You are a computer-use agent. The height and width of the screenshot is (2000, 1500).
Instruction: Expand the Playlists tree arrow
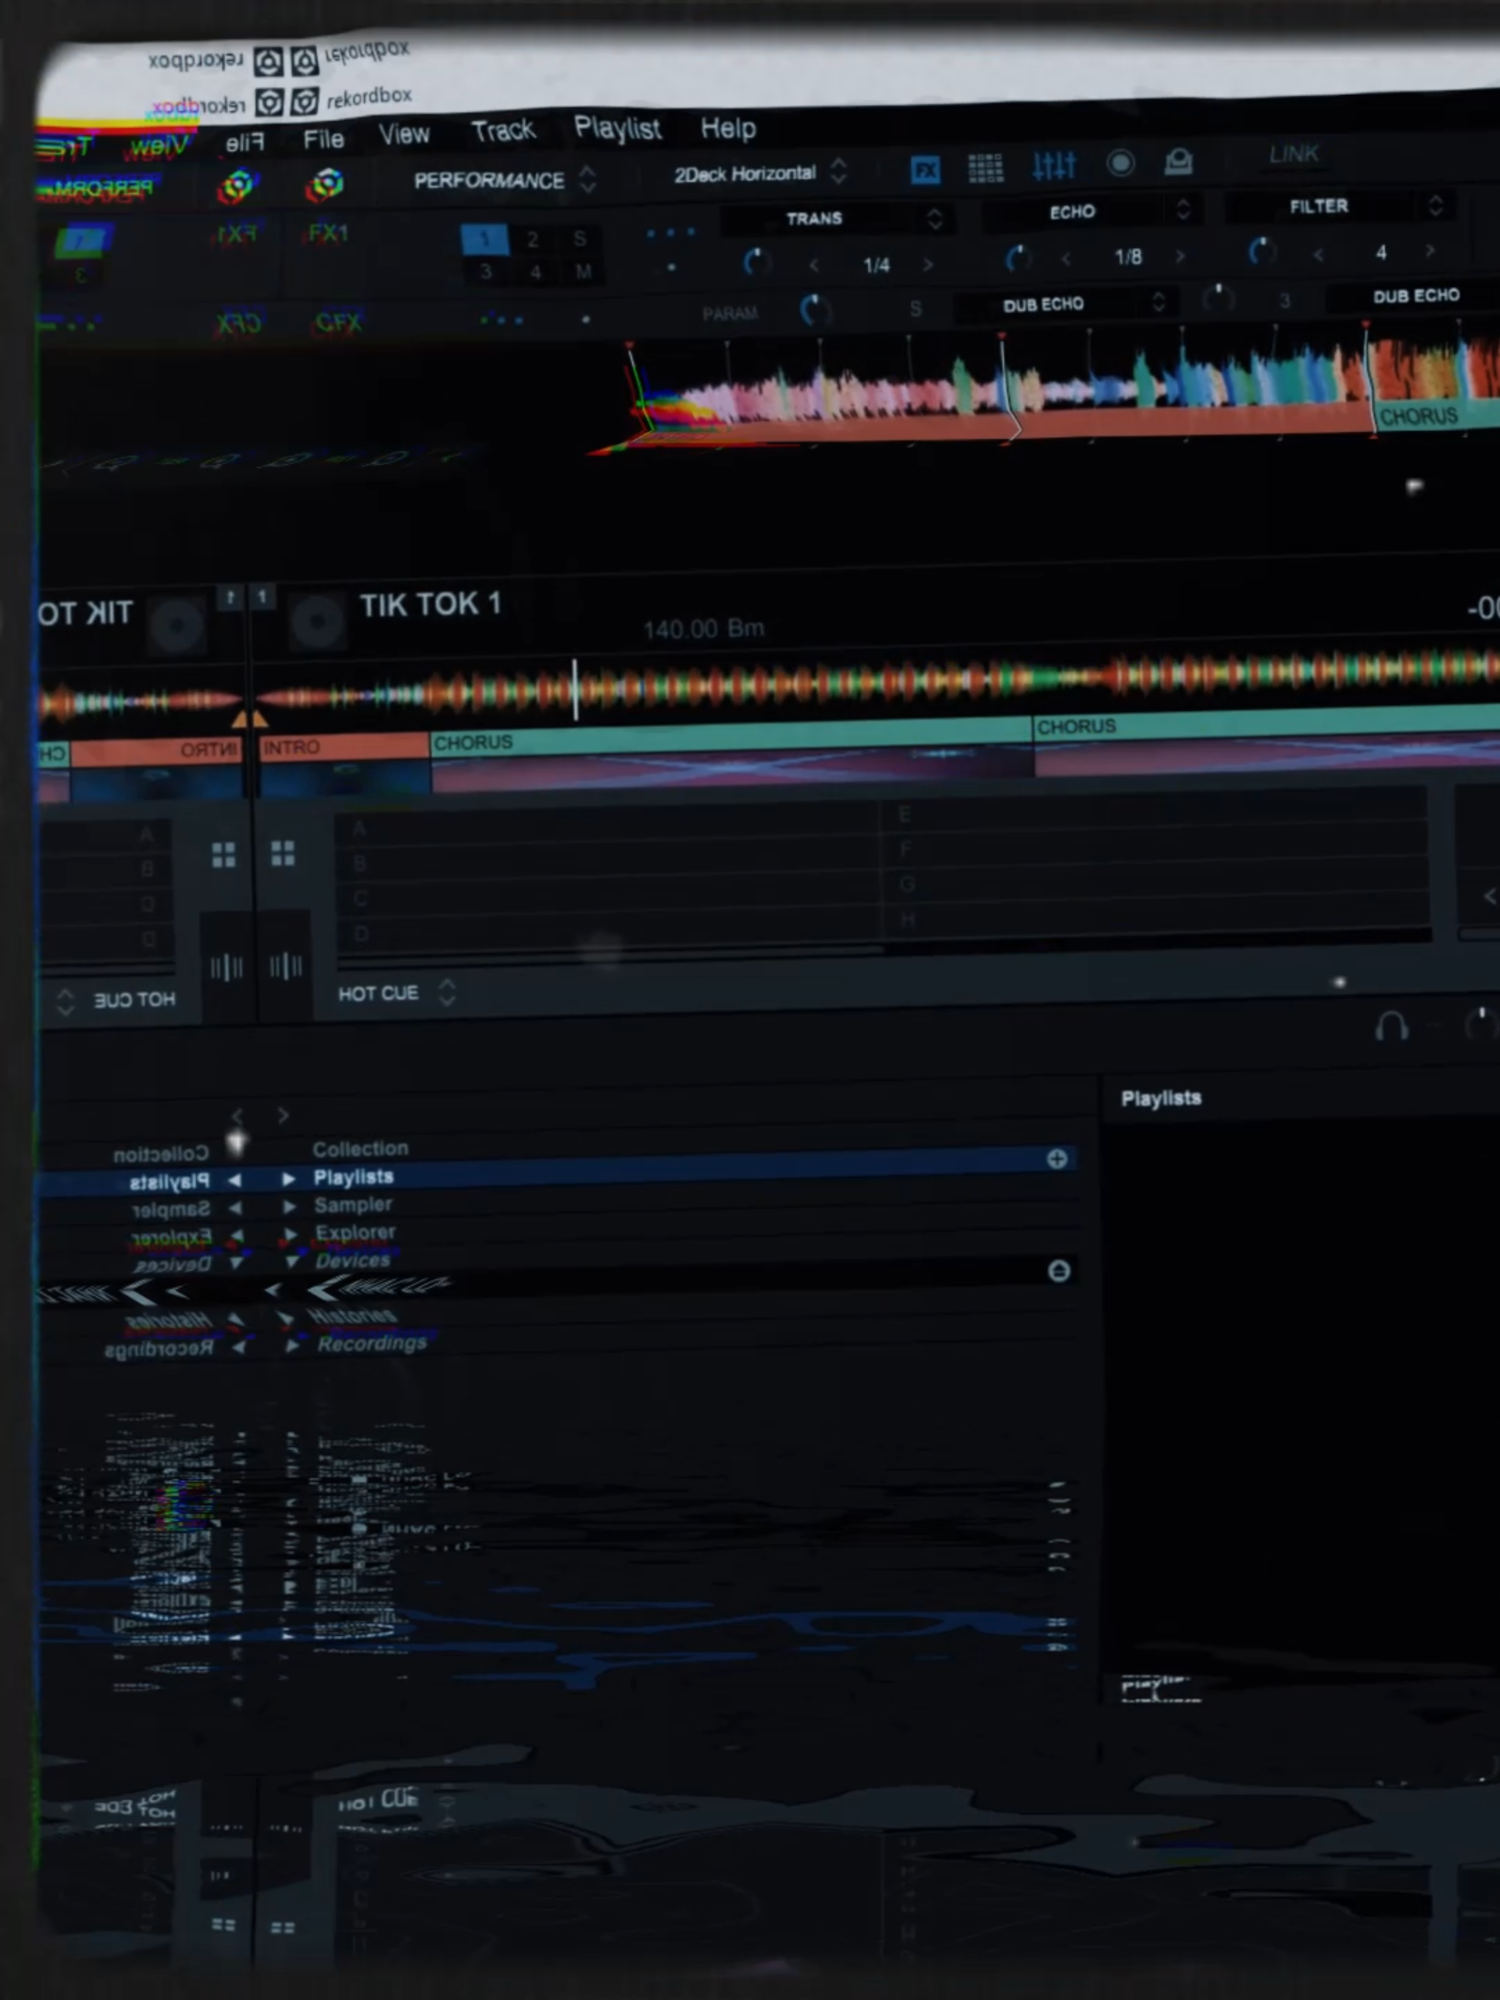pos(289,1178)
